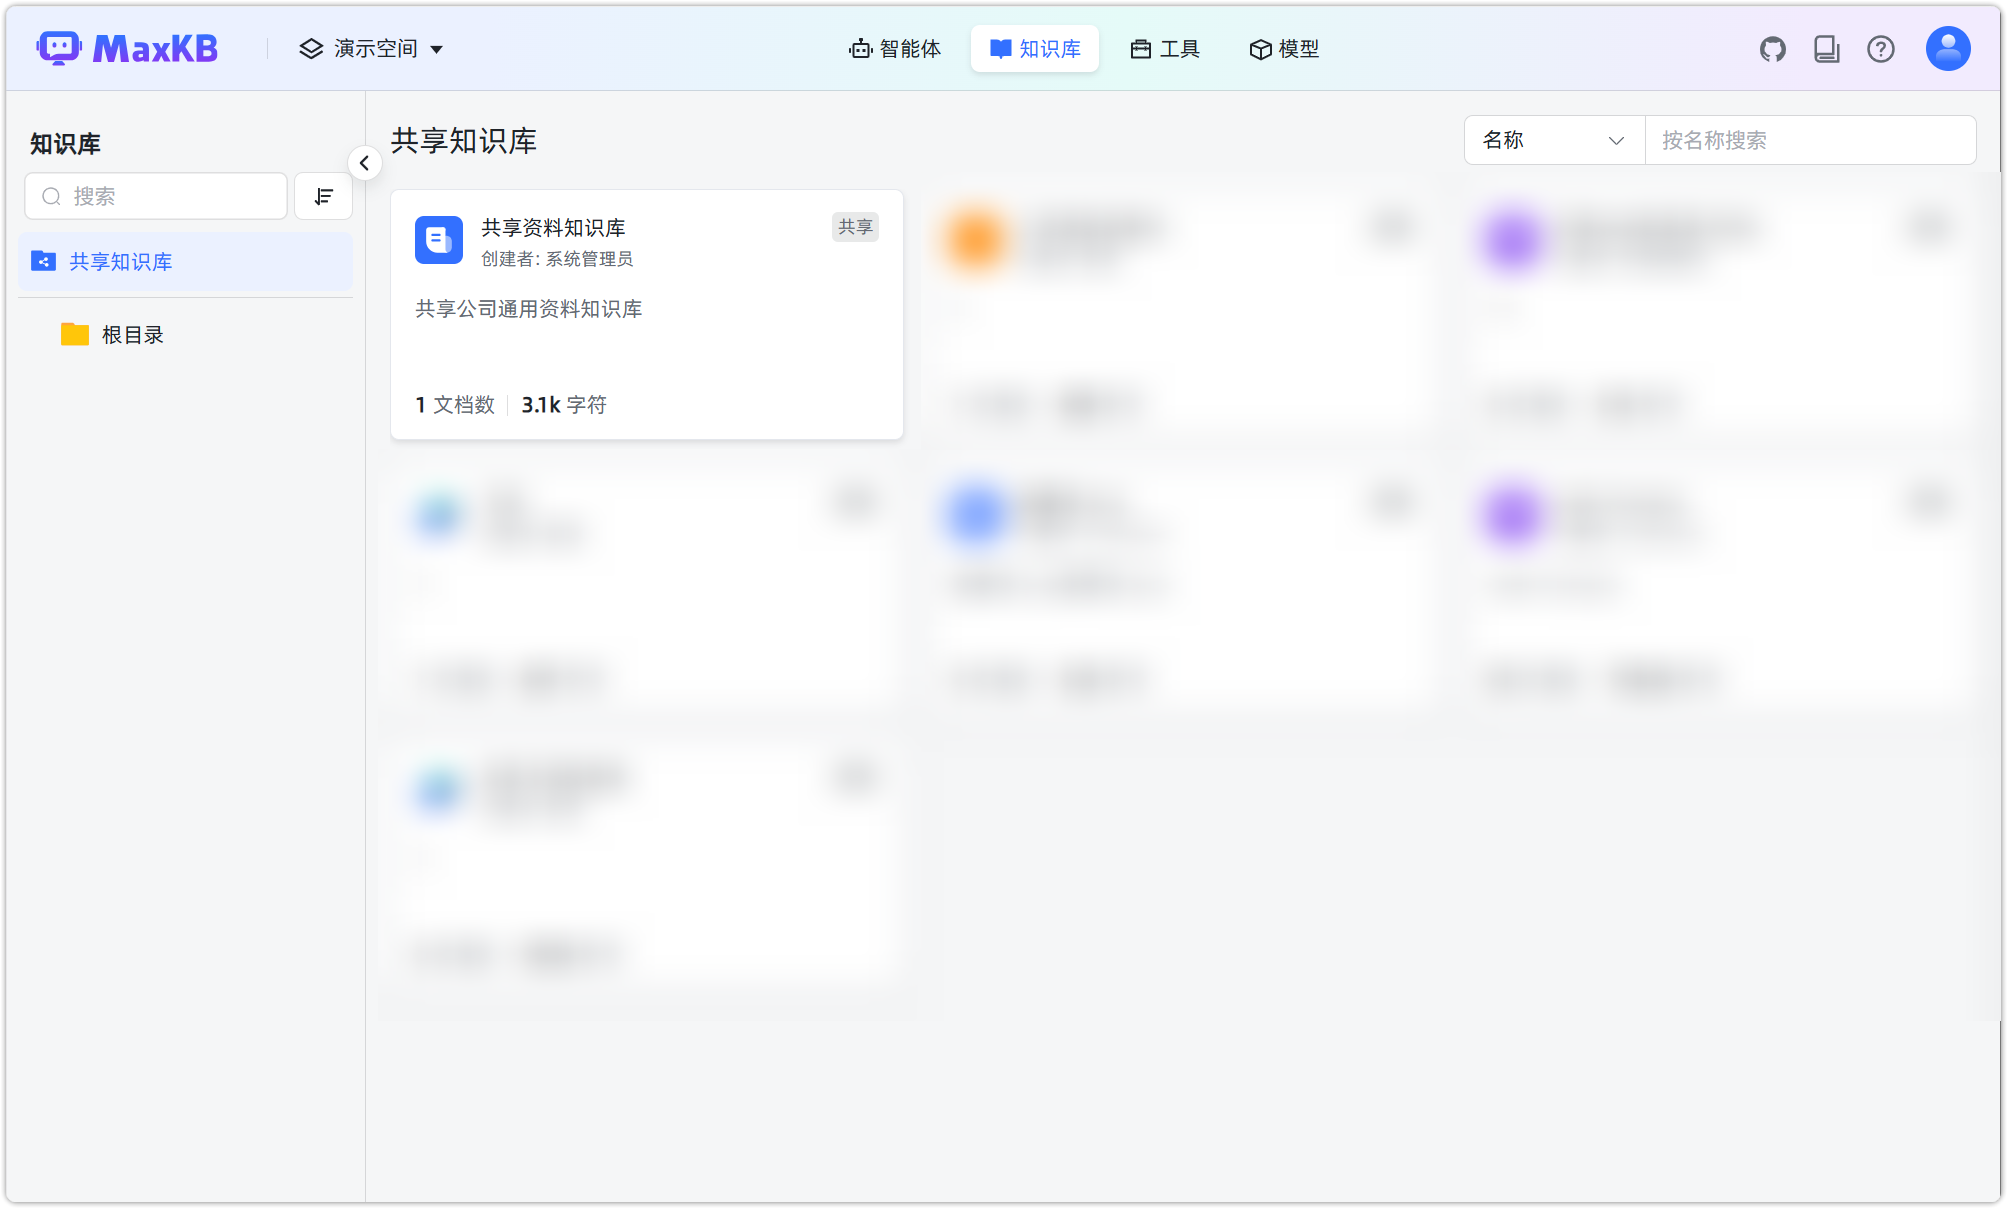The image size is (2007, 1208).
Task: Expand the 演示空间 workspace switcher
Action: [x=371, y=48]
